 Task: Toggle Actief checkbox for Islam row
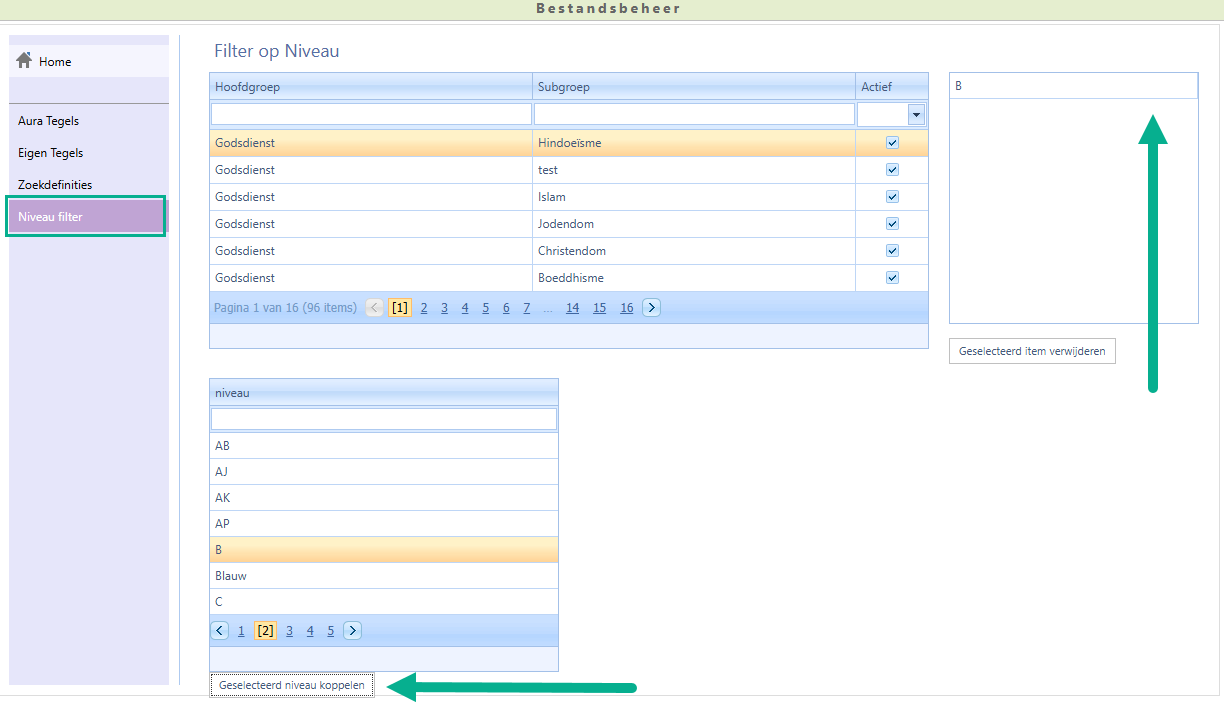[x=892, y=197]
